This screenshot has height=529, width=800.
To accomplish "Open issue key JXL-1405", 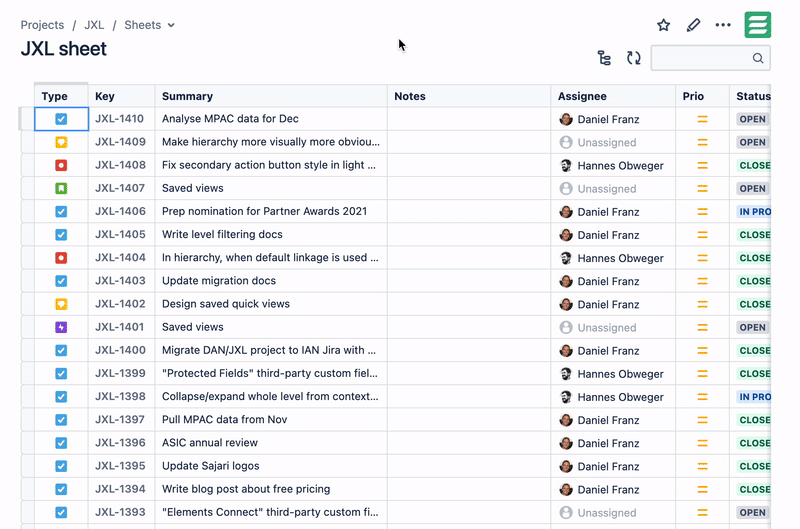I will click(120, 235).
